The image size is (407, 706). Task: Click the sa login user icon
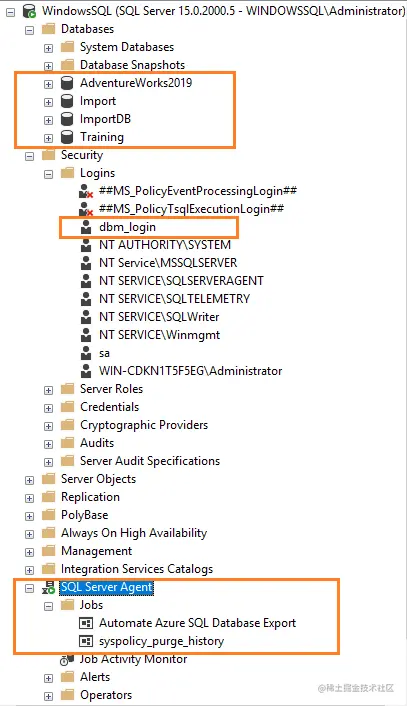(86, 353)
